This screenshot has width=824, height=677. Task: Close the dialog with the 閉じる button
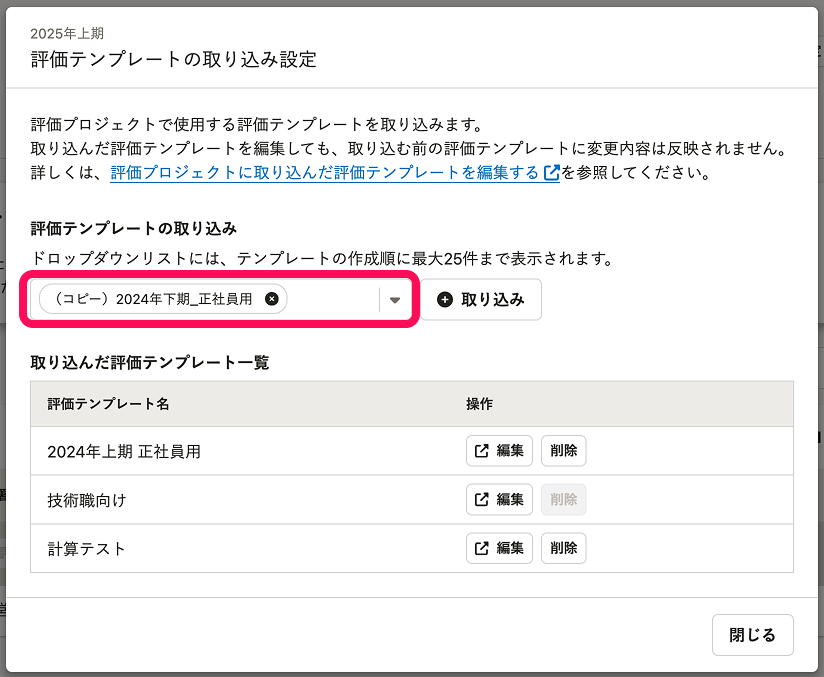click(x=752, y=635)
